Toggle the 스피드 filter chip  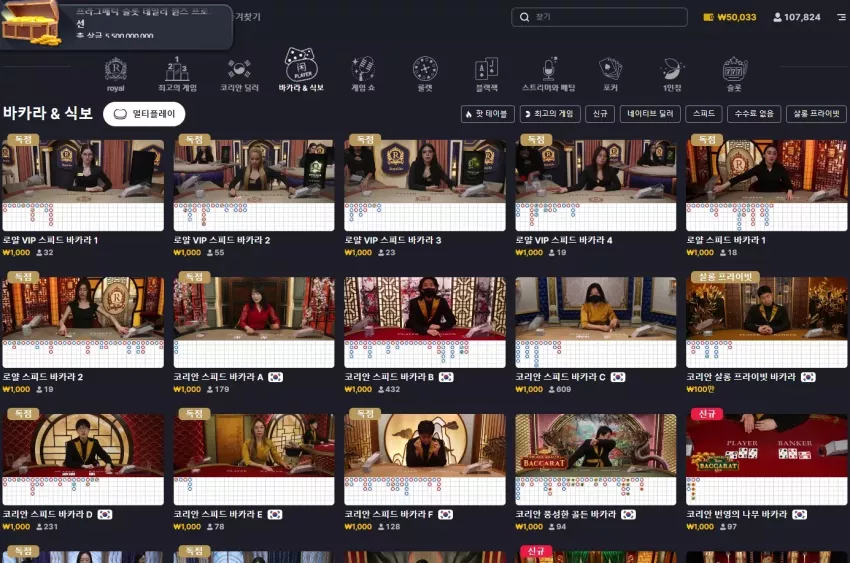tap(704, 114)
